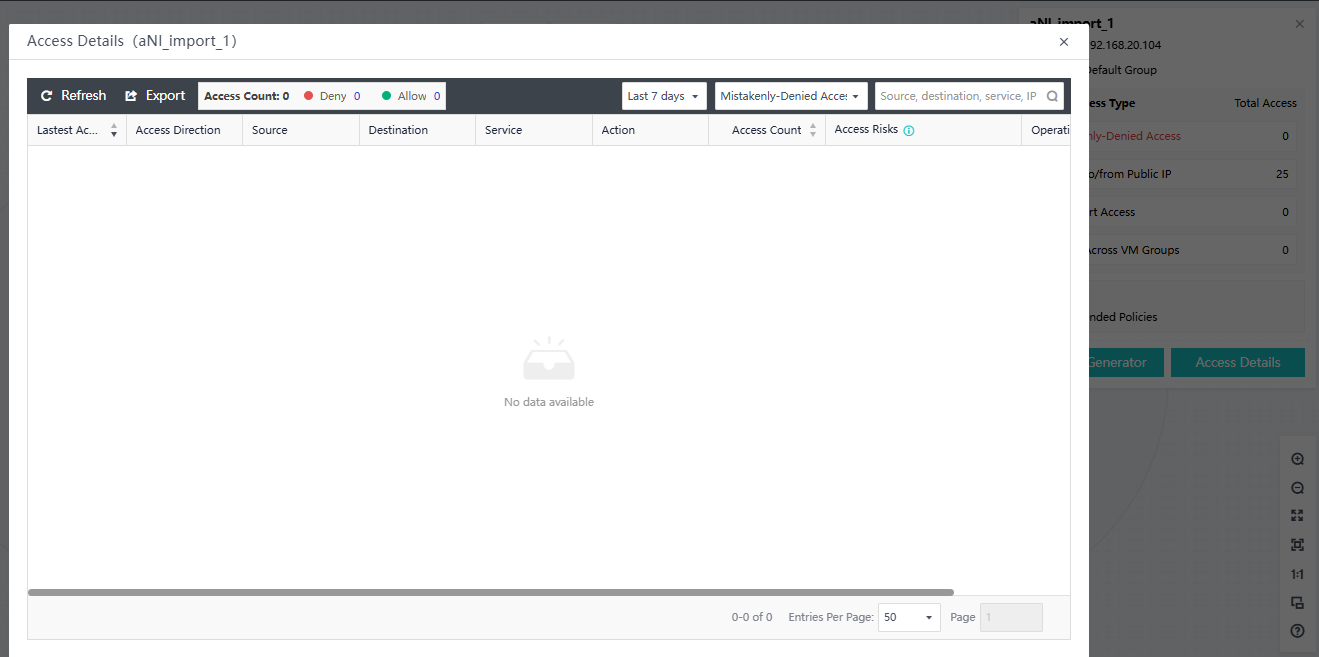Close the Access Details dialog

pos(1063,42)
